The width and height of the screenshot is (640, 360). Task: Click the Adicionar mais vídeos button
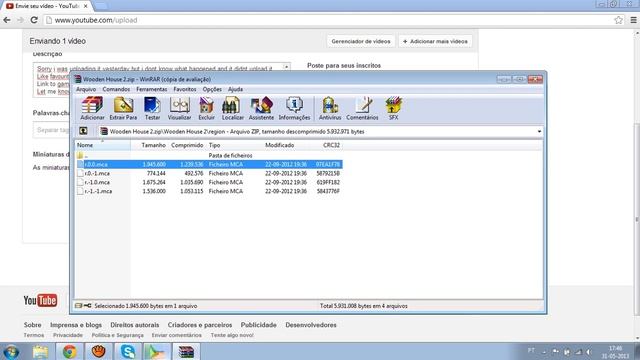pos(435,41)
